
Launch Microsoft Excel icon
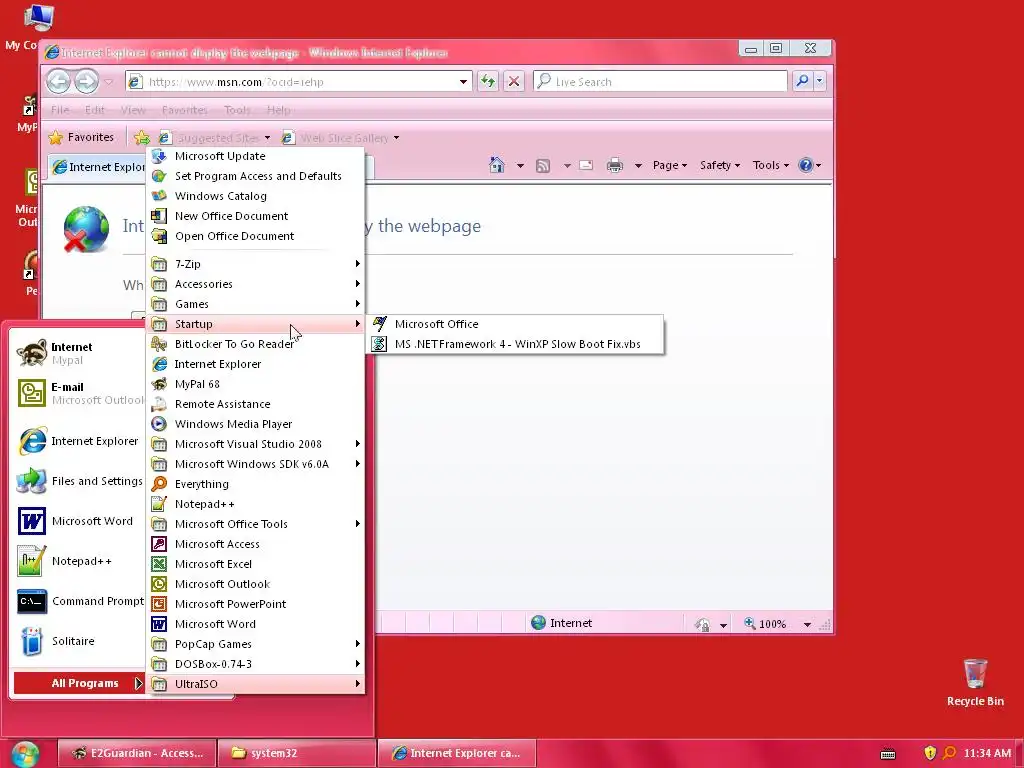(x=159, y=564)
